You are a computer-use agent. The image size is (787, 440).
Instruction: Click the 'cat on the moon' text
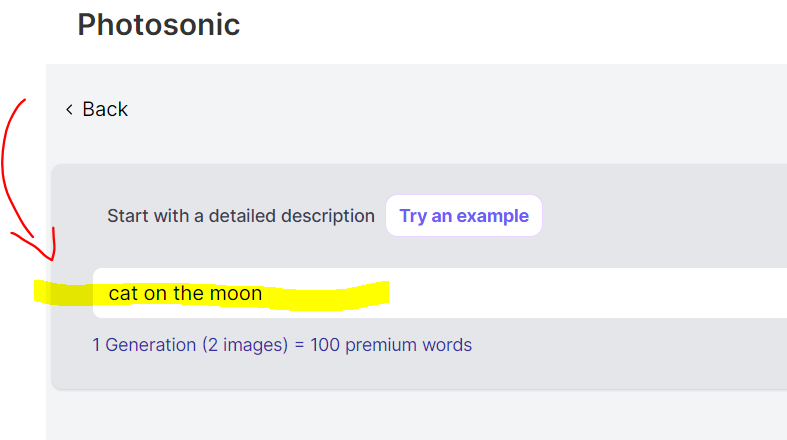click(x=186, y=294)
